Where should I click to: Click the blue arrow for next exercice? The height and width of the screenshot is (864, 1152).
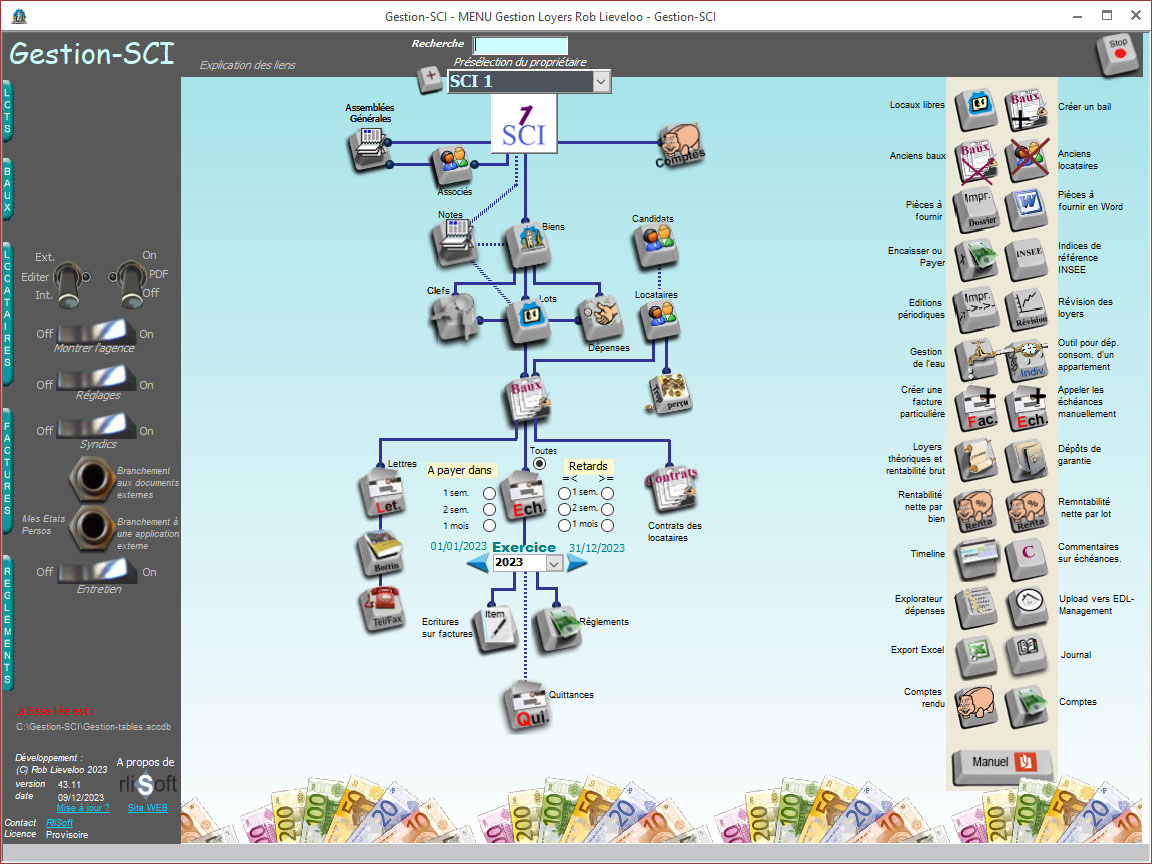(x=577, y=564)
